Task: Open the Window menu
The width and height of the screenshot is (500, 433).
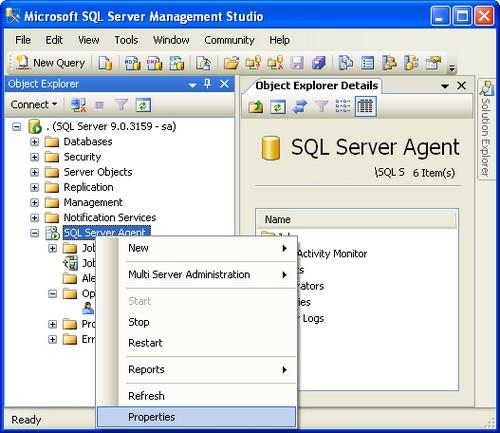Action: point(171,40)
